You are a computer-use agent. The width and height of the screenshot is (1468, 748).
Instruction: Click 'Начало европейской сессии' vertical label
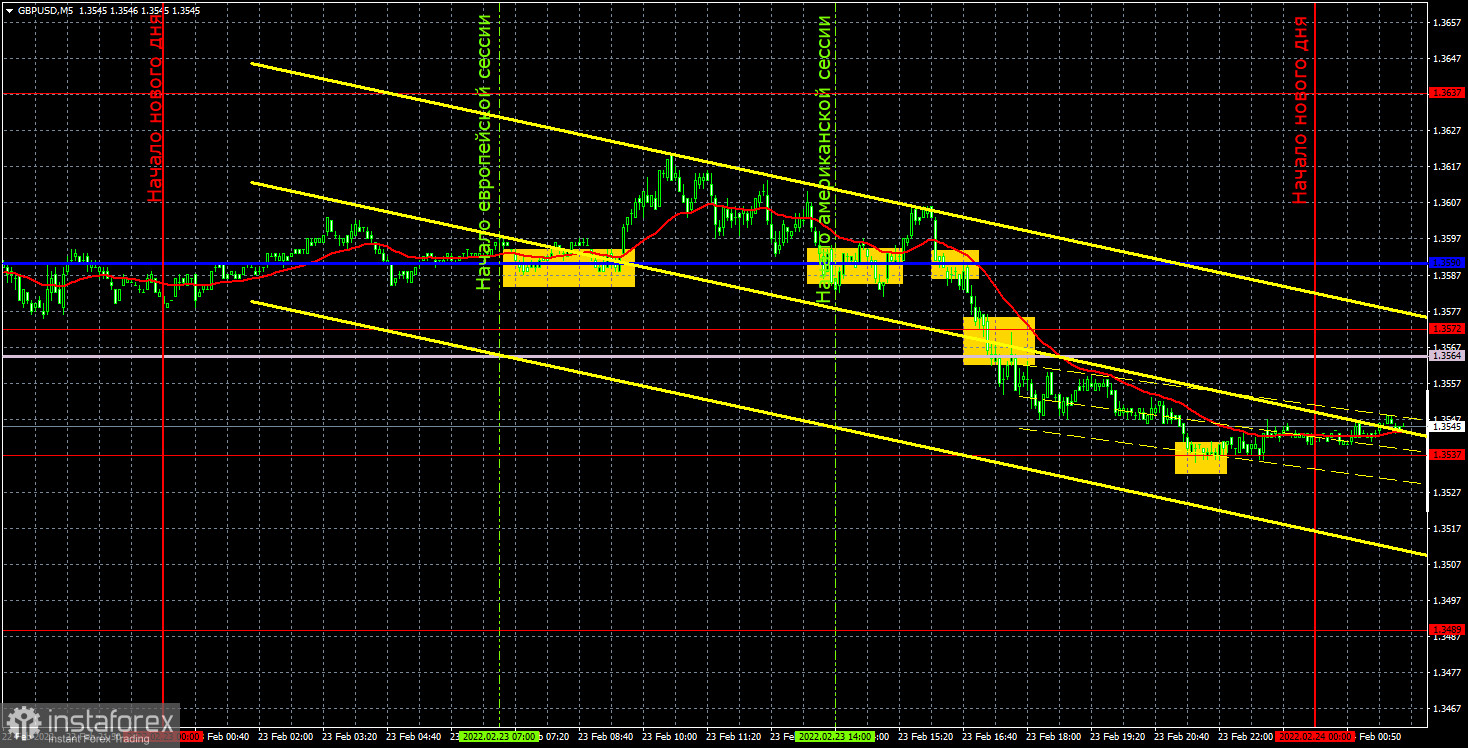[x=485, y=152]
